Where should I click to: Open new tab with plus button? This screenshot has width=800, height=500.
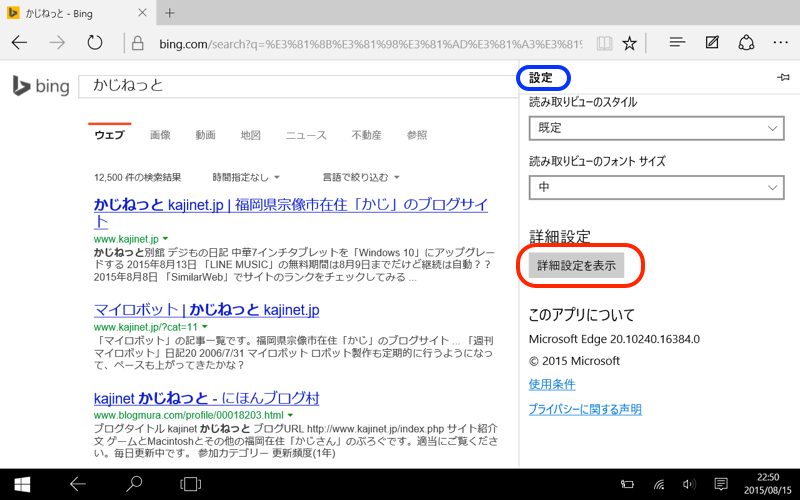click(x=170, y=13)
